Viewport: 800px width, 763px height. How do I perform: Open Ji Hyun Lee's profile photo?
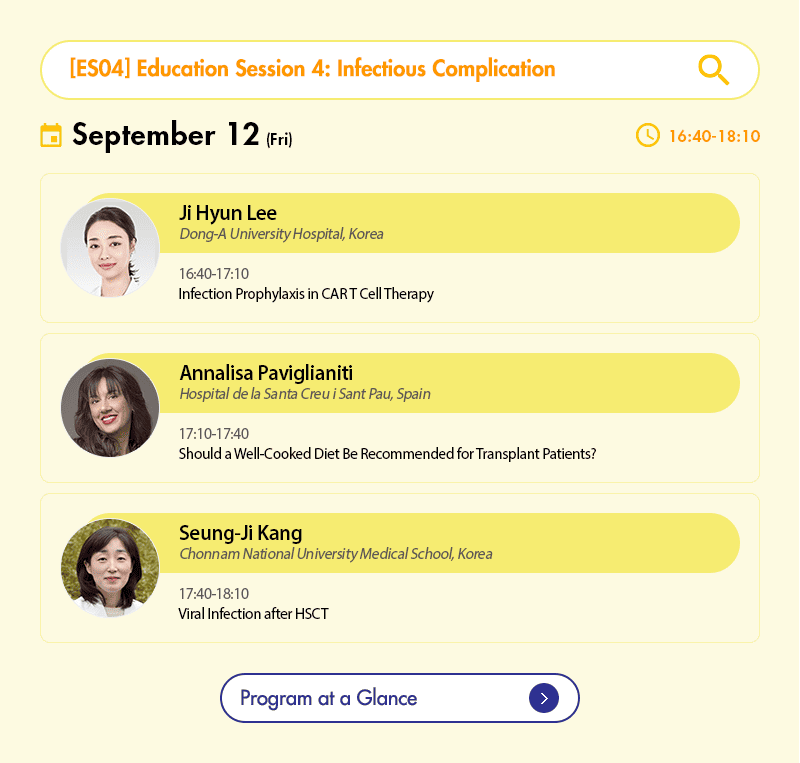click(110, 248)
